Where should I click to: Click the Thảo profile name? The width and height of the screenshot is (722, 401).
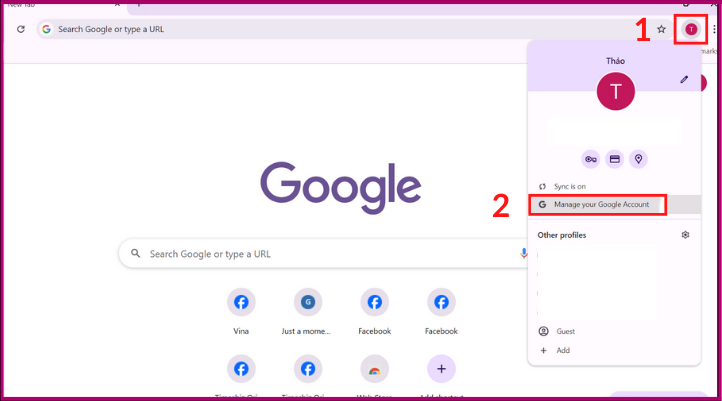[x=615, y=61]
